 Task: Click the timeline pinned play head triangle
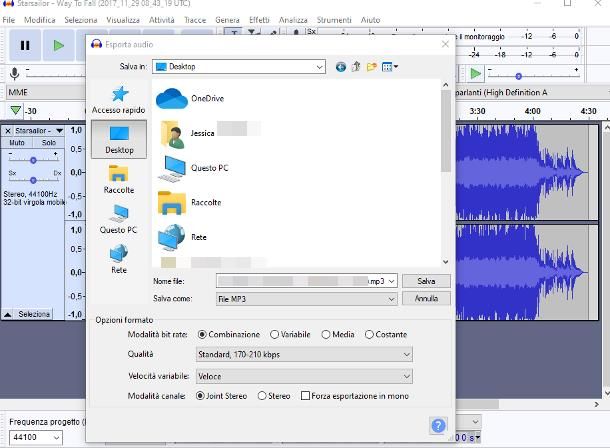(16, 110)
